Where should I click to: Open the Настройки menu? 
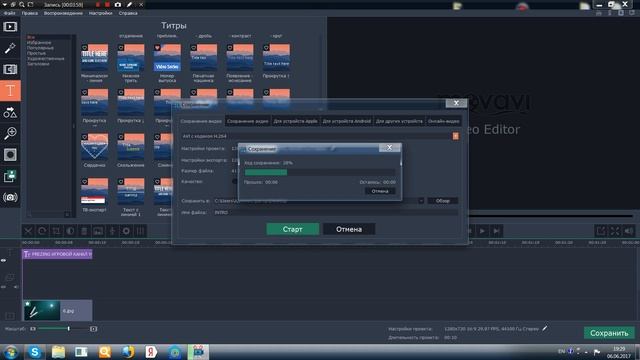[100, 13]
